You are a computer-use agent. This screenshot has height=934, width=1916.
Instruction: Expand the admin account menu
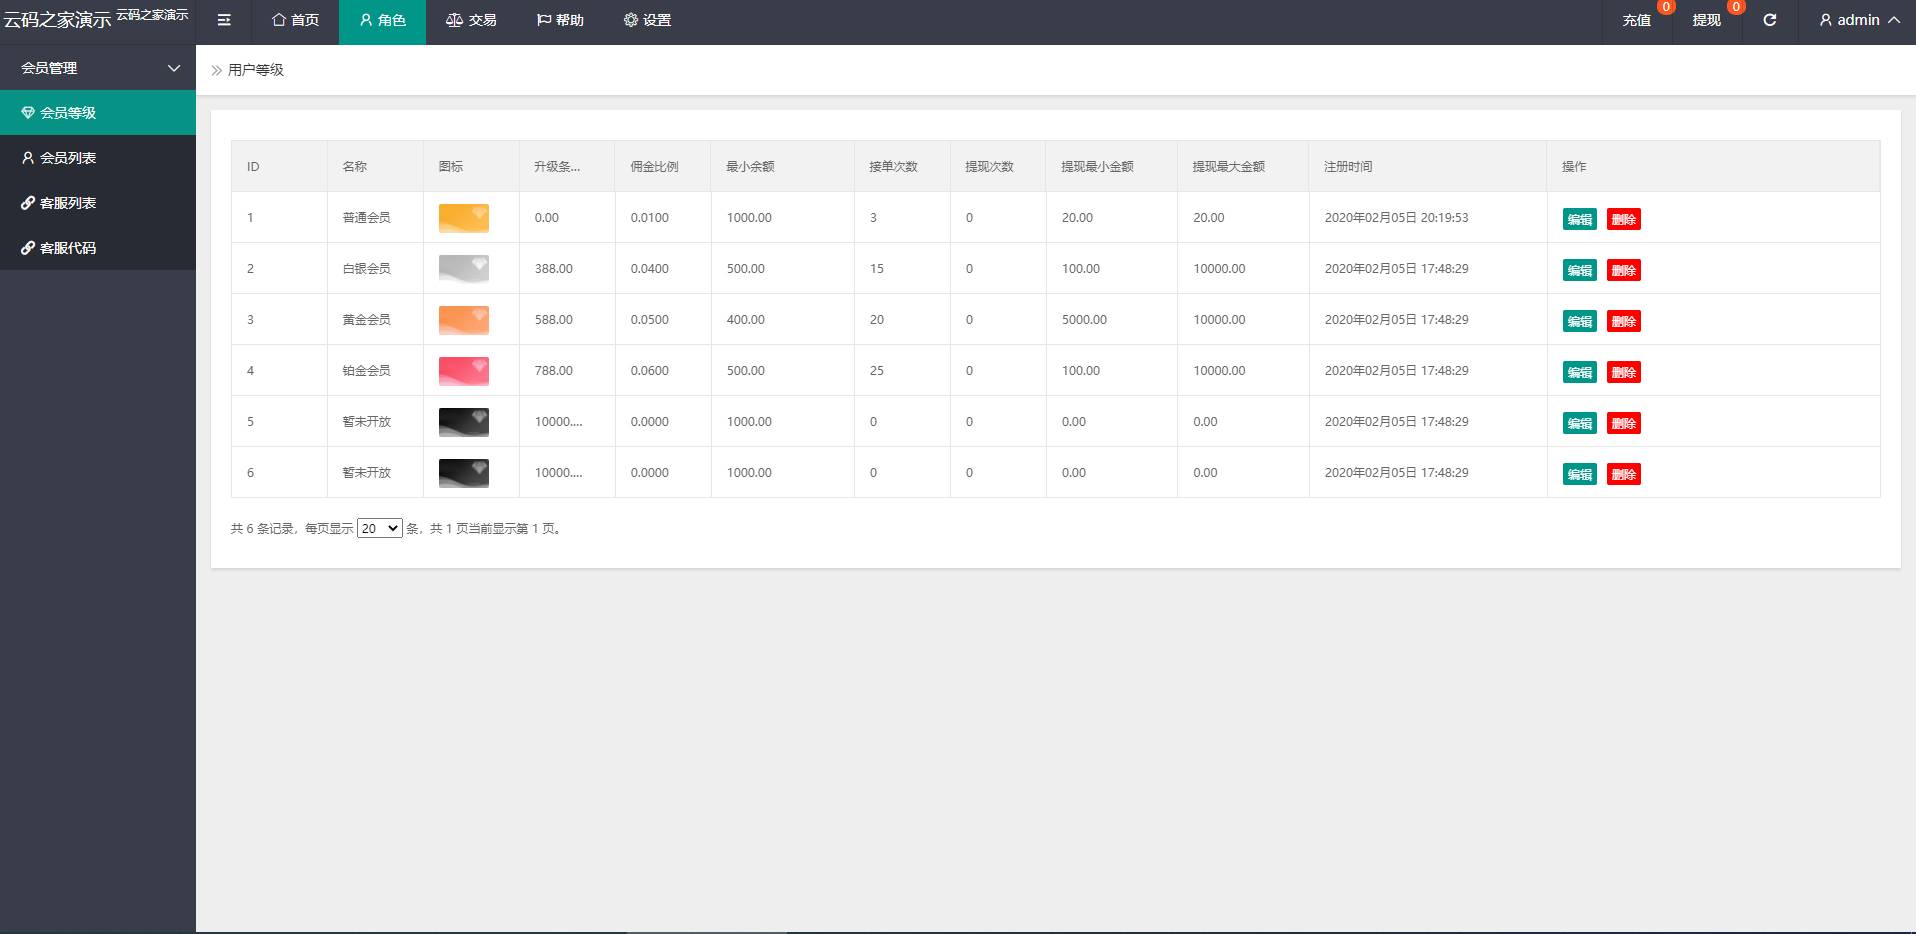coord(1857,20)
